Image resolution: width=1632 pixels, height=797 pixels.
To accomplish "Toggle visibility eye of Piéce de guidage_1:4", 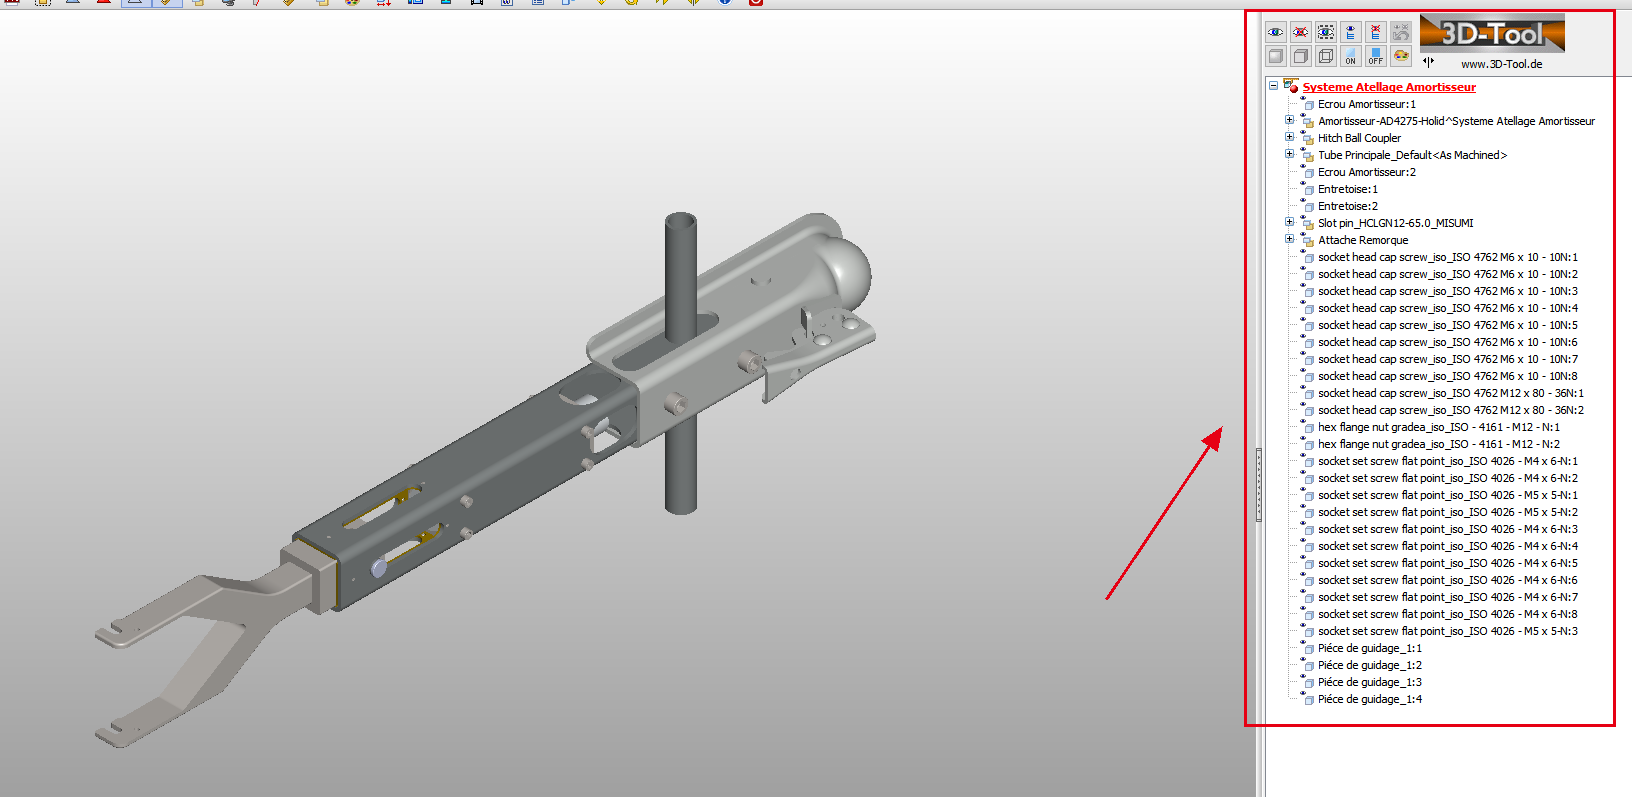I will point(1303,693).
